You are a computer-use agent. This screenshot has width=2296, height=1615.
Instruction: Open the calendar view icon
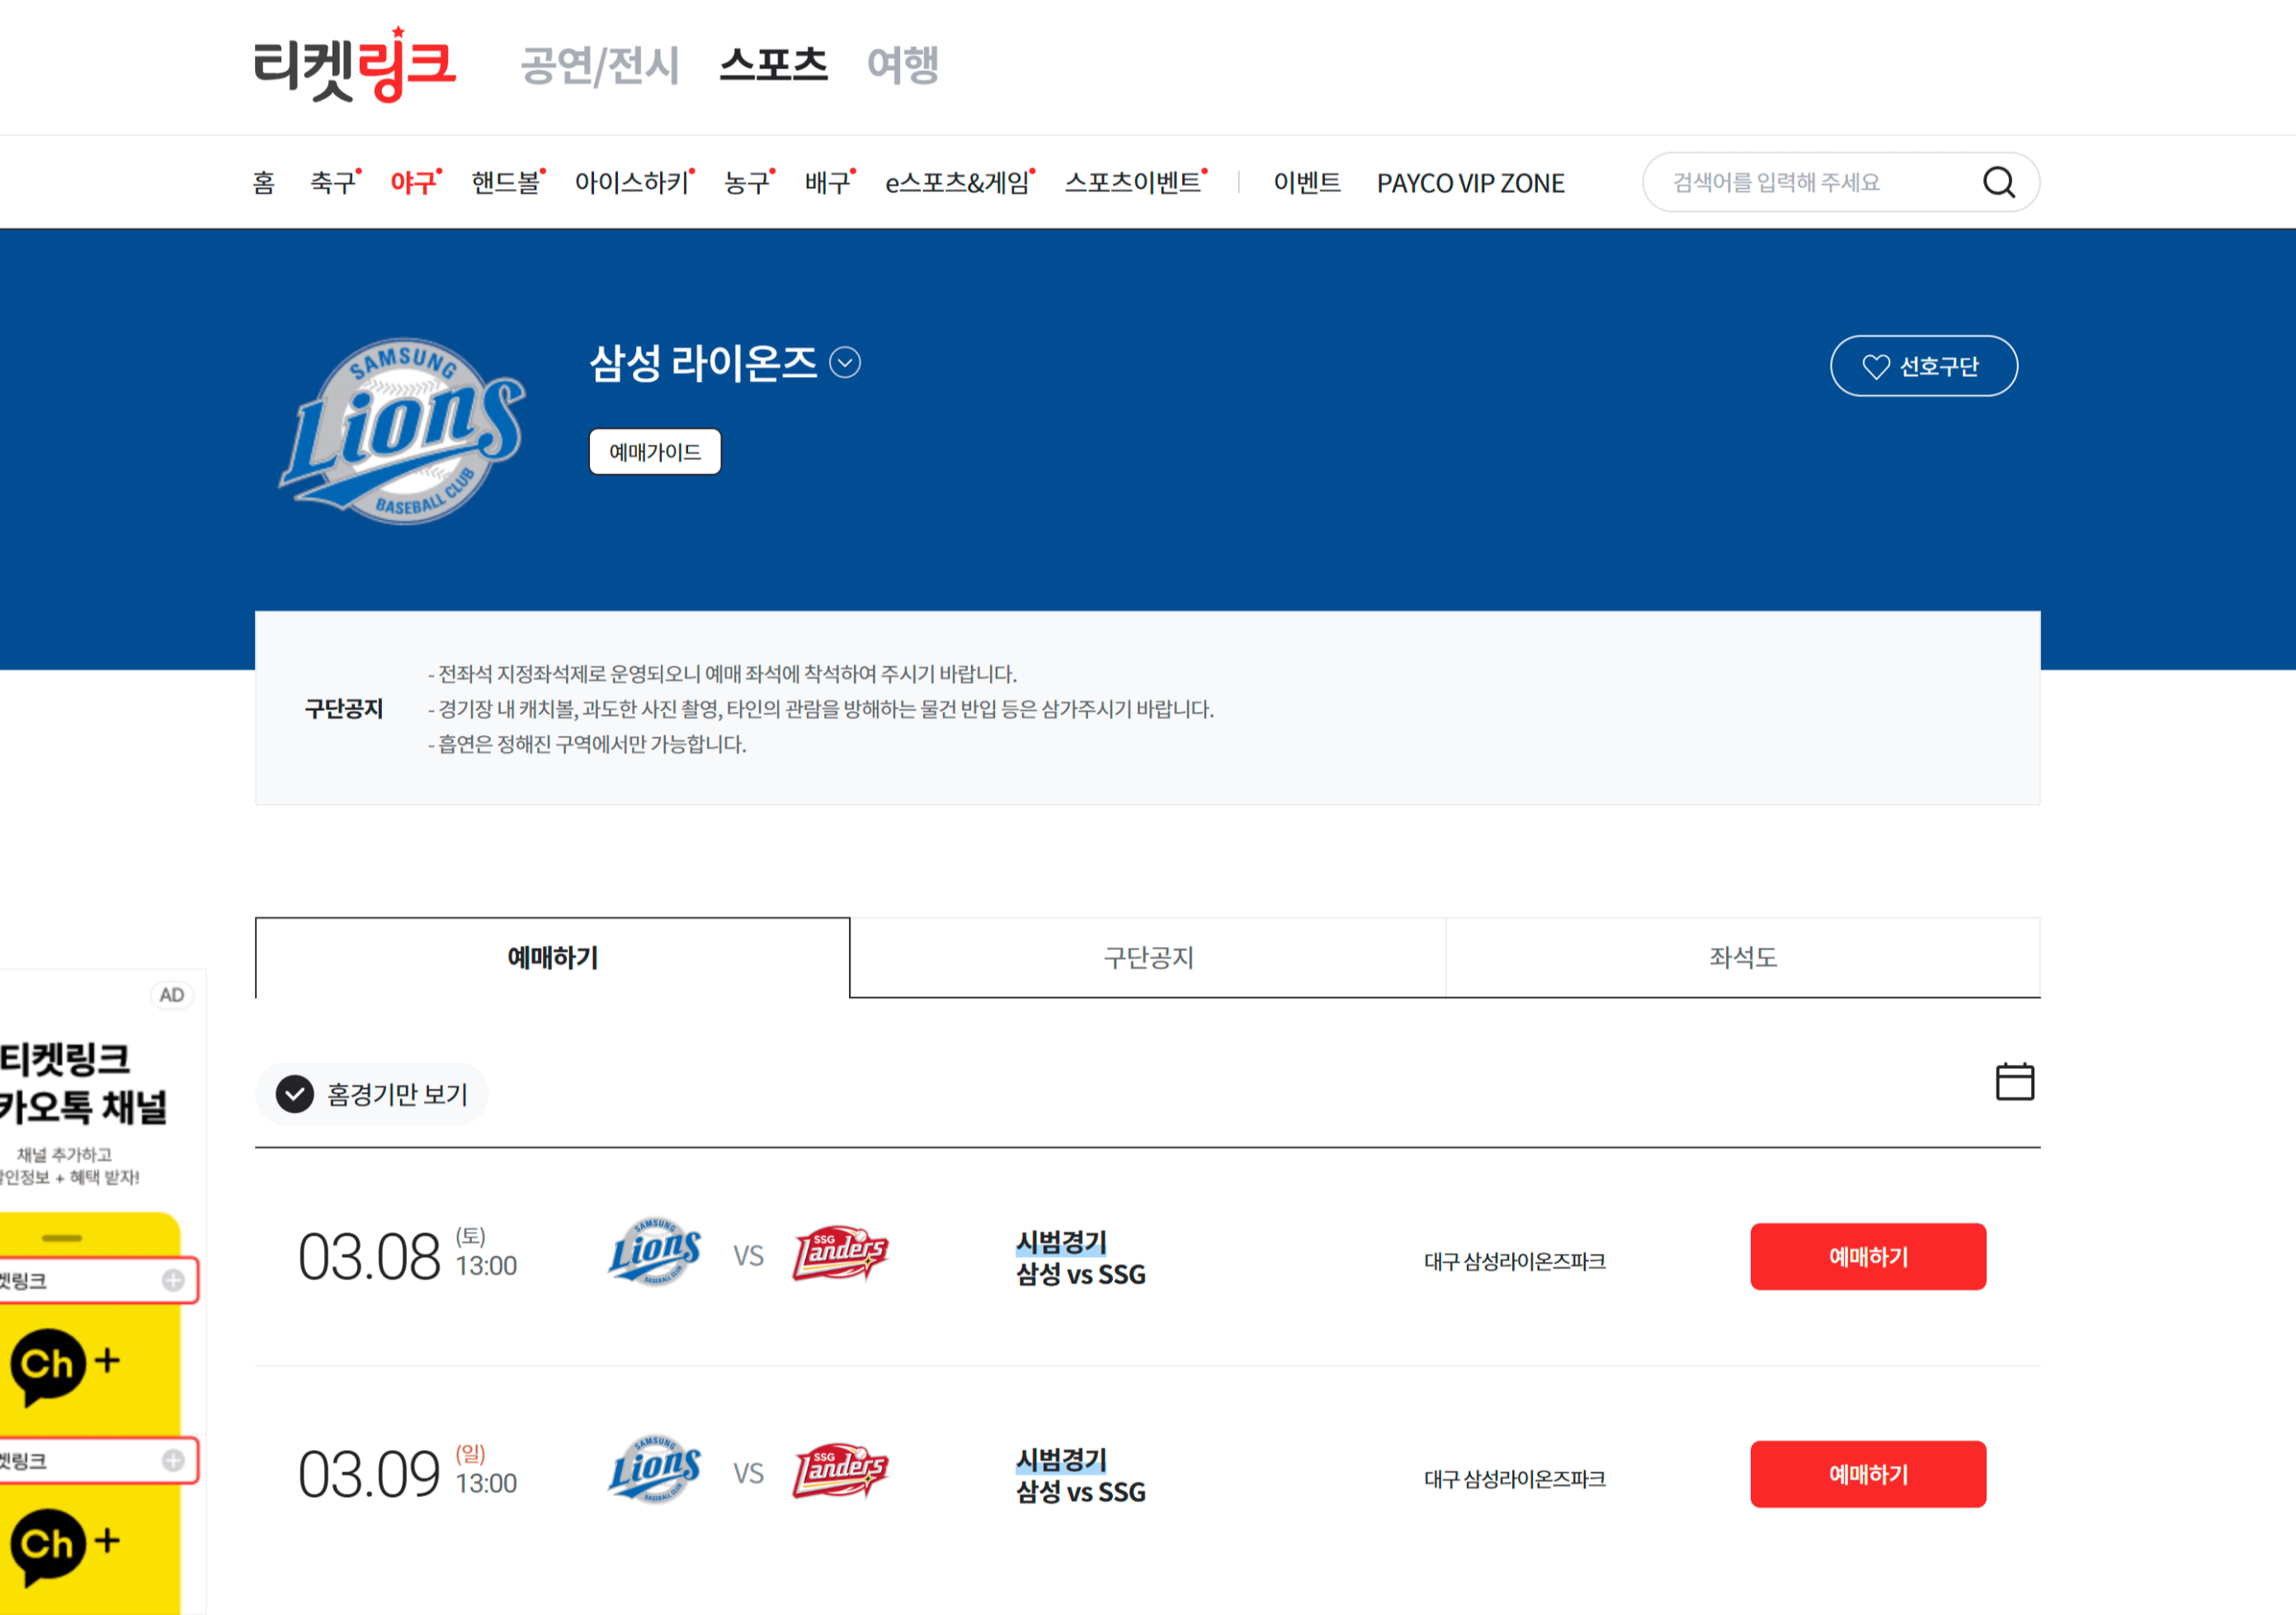point(2014,1082)
